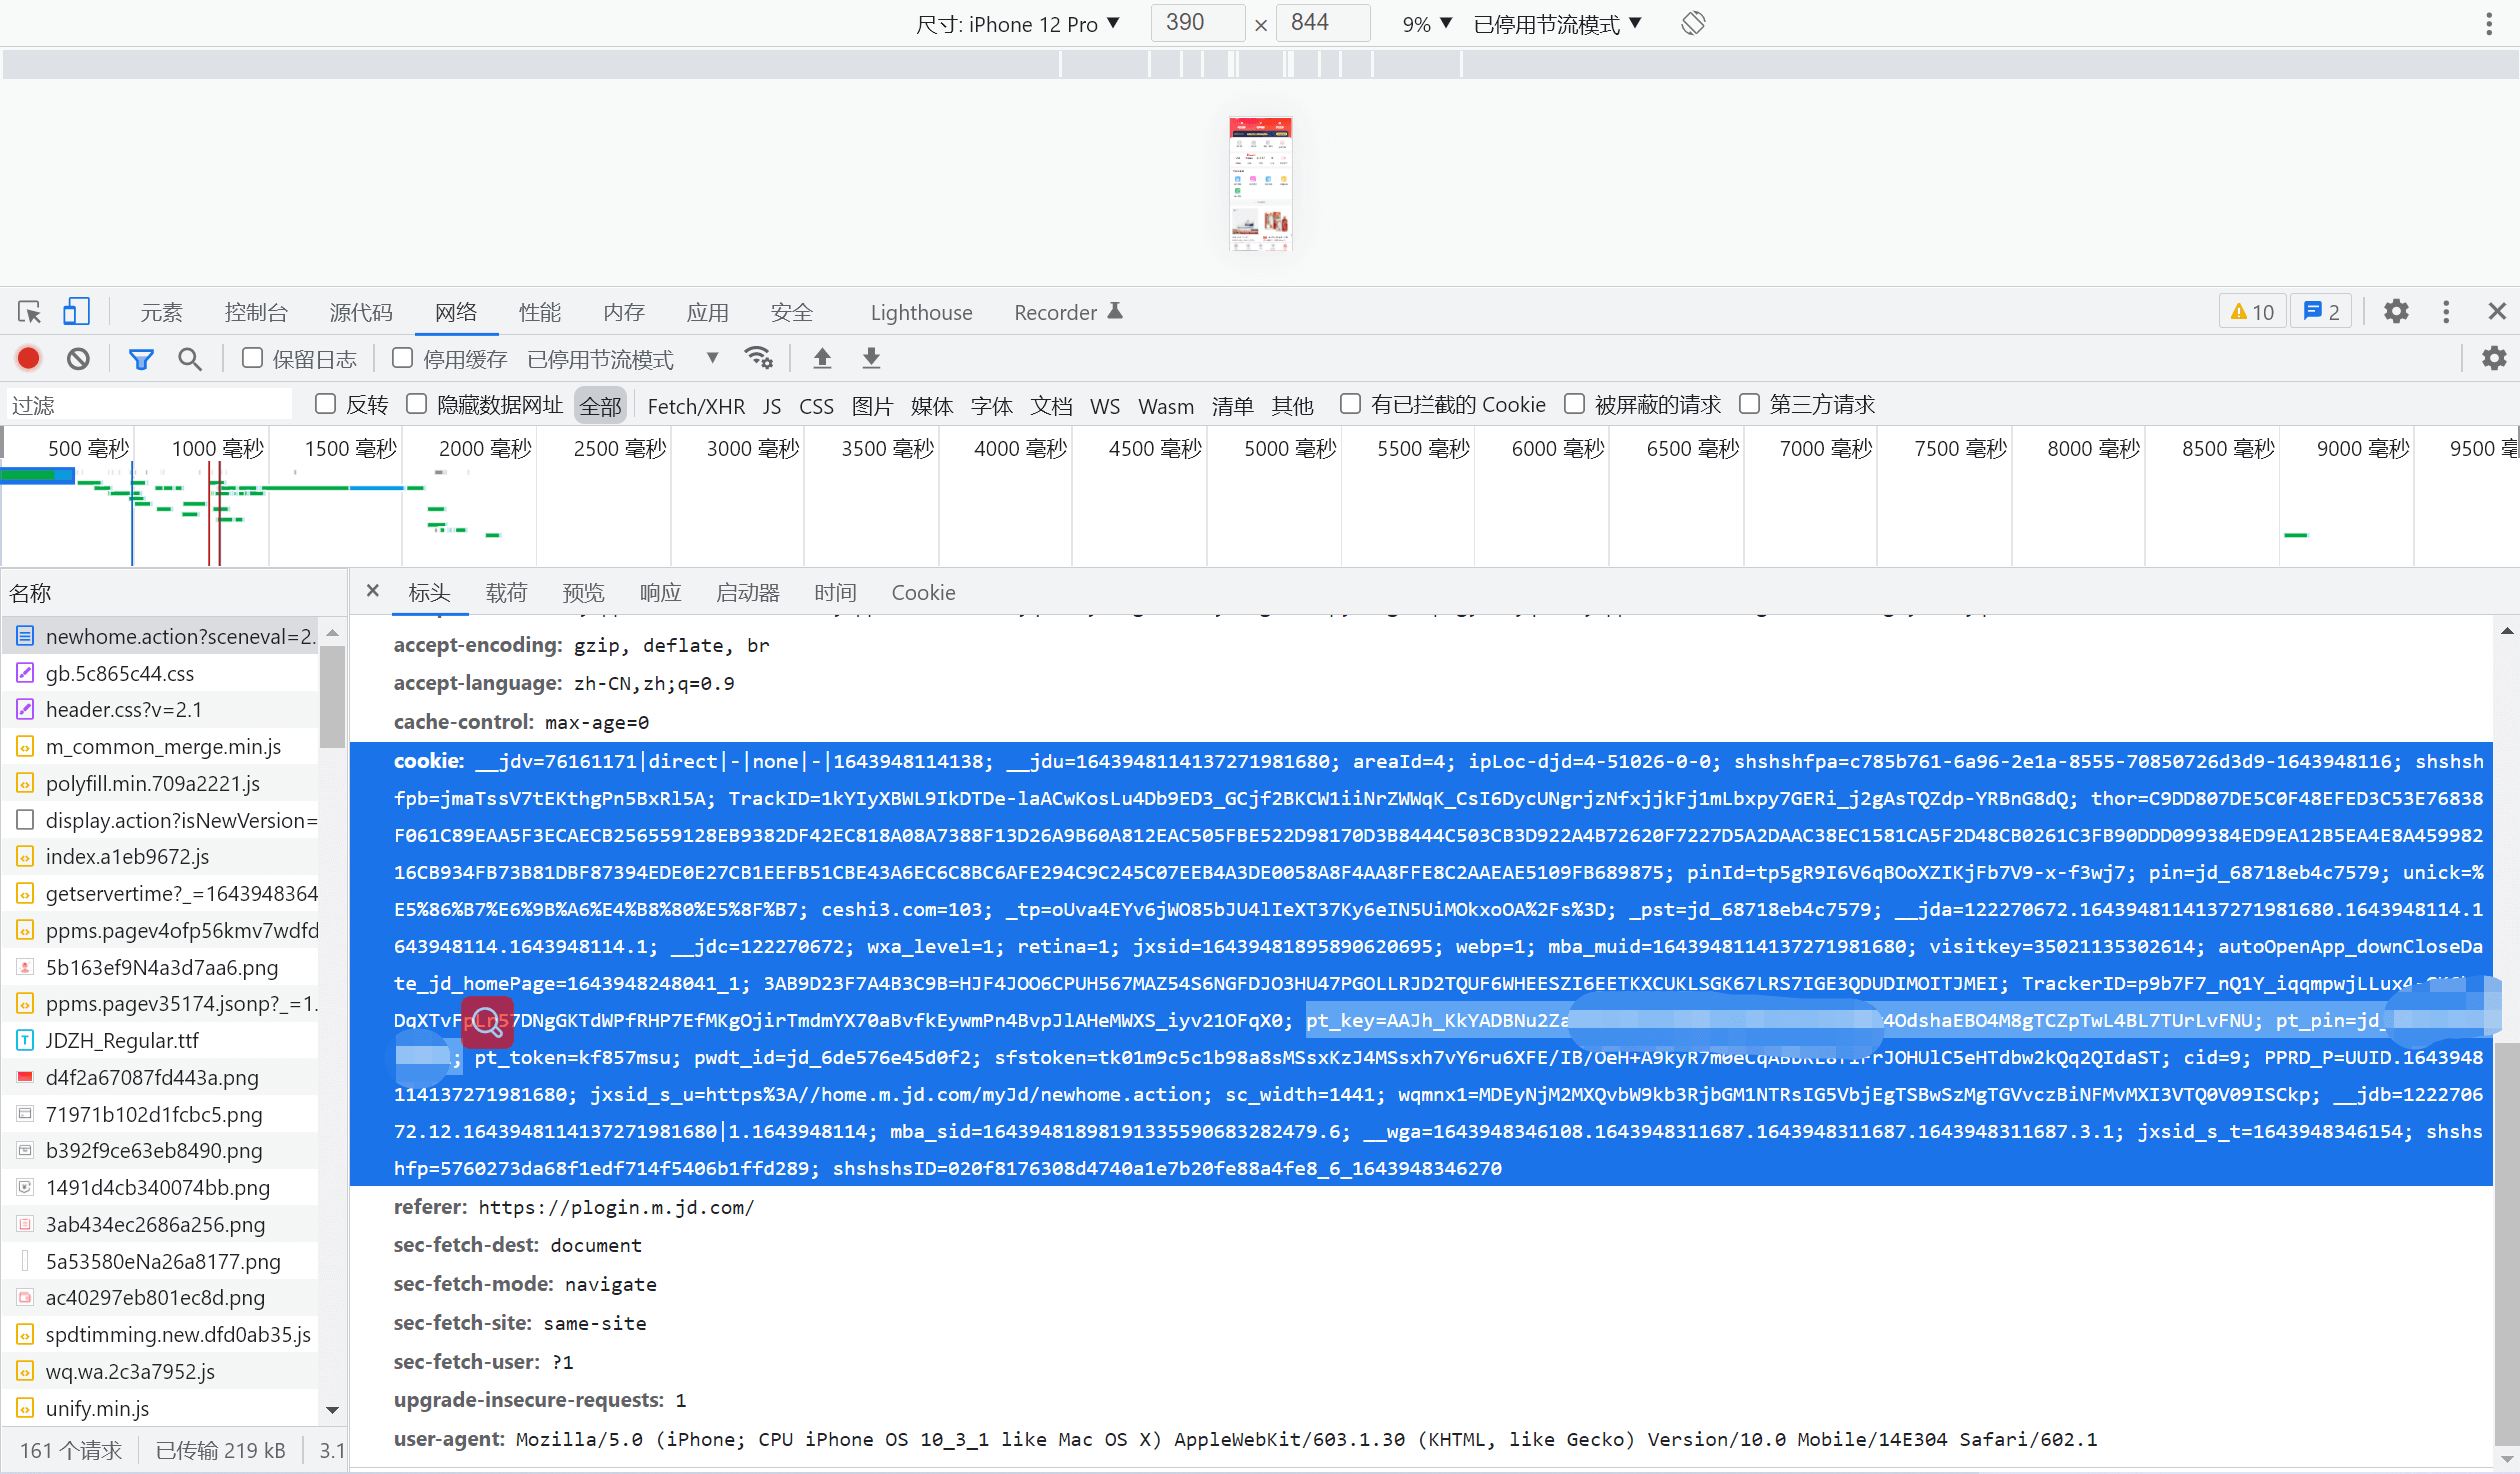Open the Lighthouse tab
The image size is (2520, 1474).
click(x=921, y=312)
